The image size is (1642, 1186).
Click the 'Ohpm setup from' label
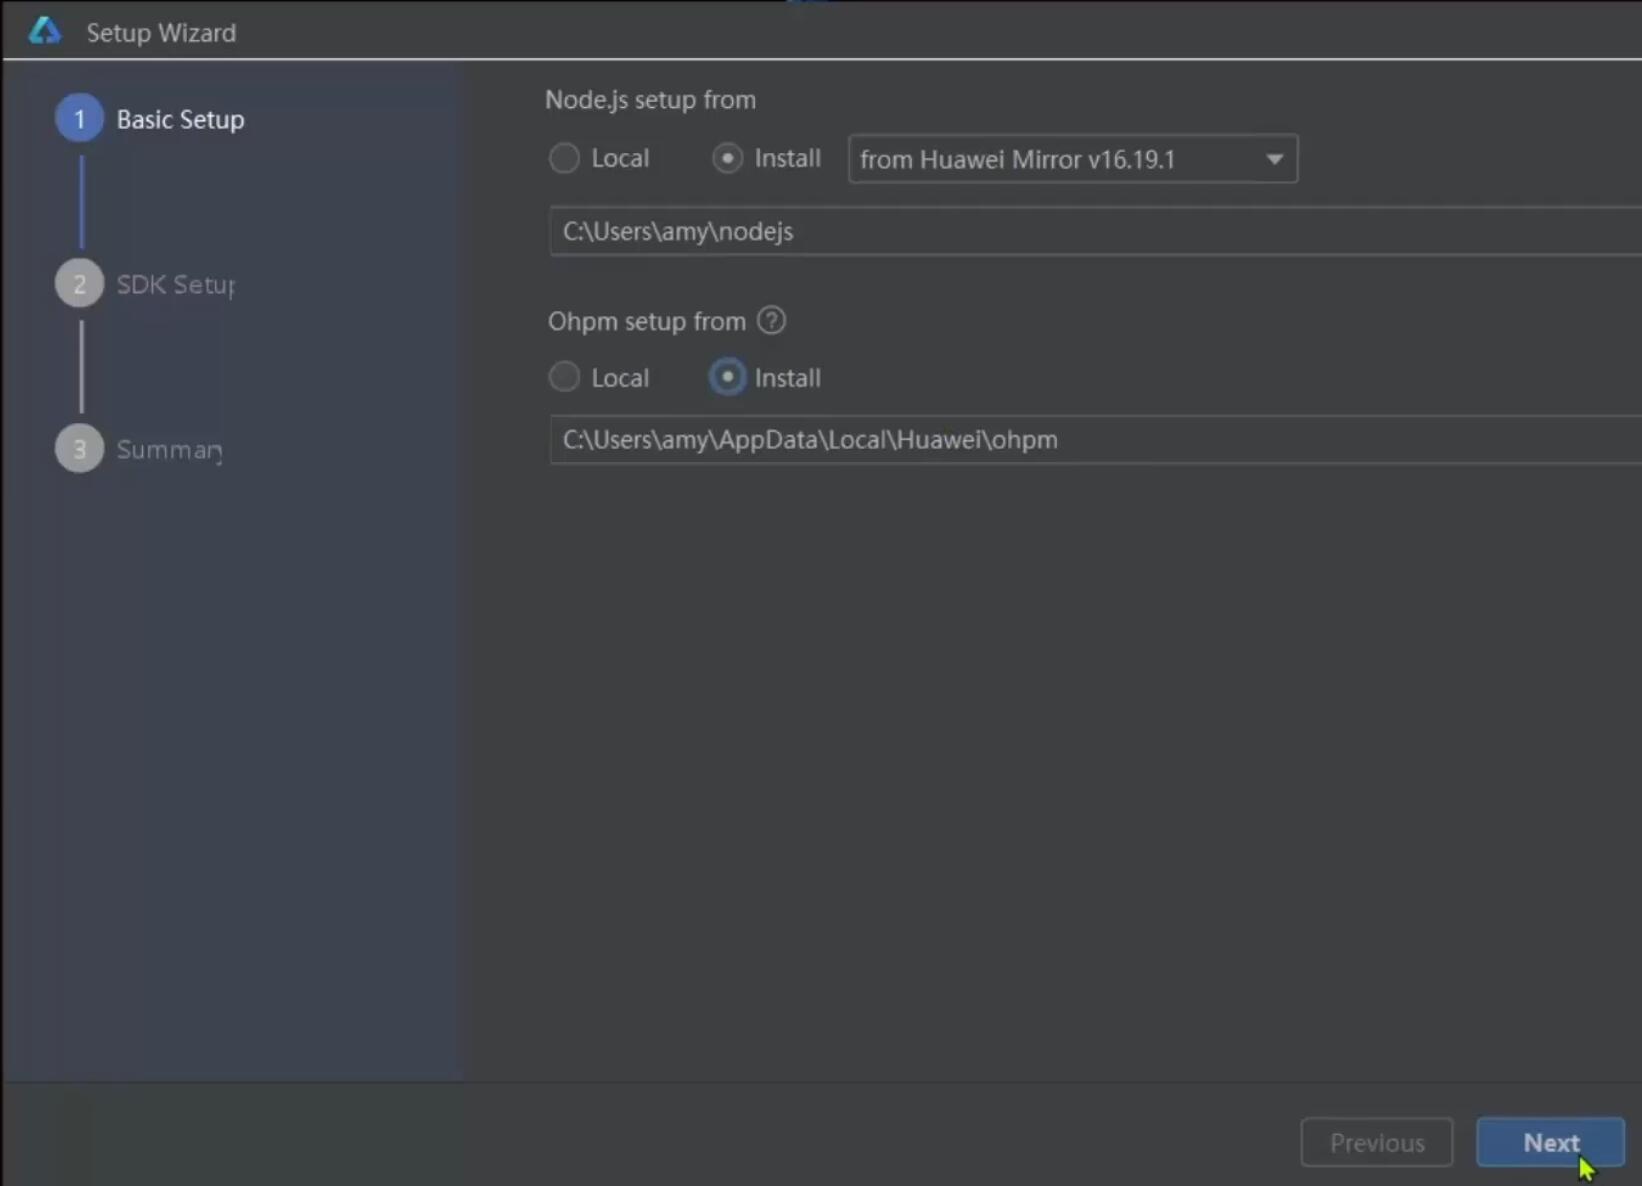(647, 321)
